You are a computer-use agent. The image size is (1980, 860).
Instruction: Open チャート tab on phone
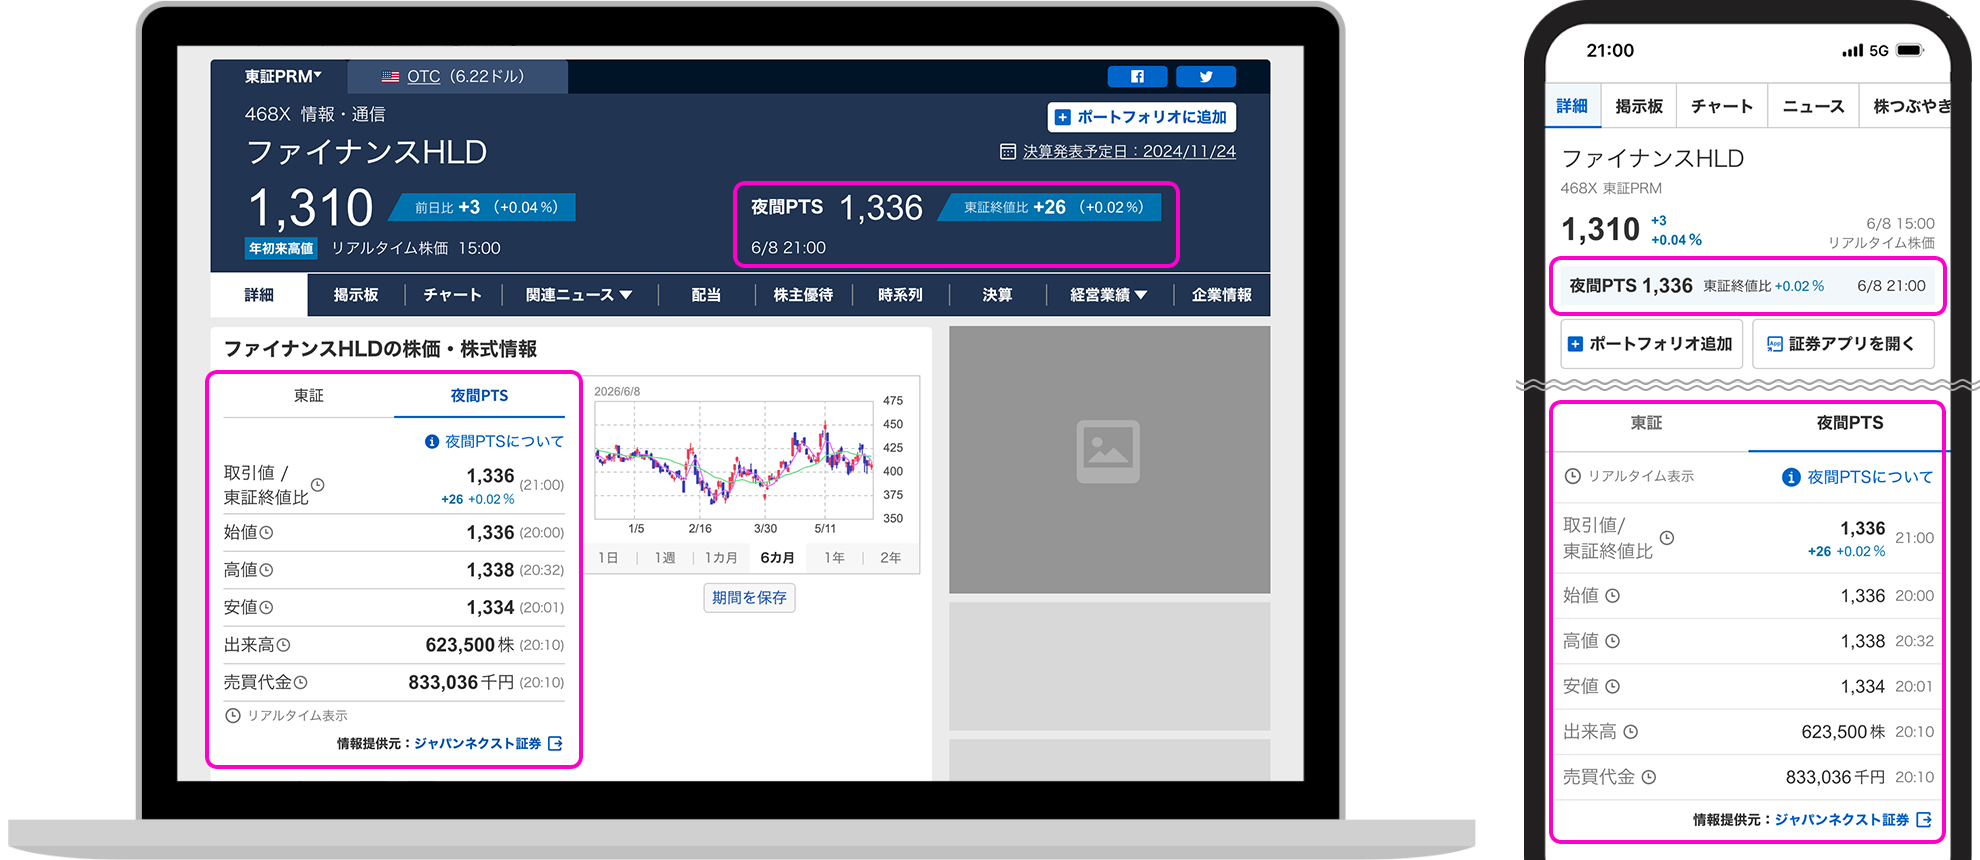point(1722,106)
